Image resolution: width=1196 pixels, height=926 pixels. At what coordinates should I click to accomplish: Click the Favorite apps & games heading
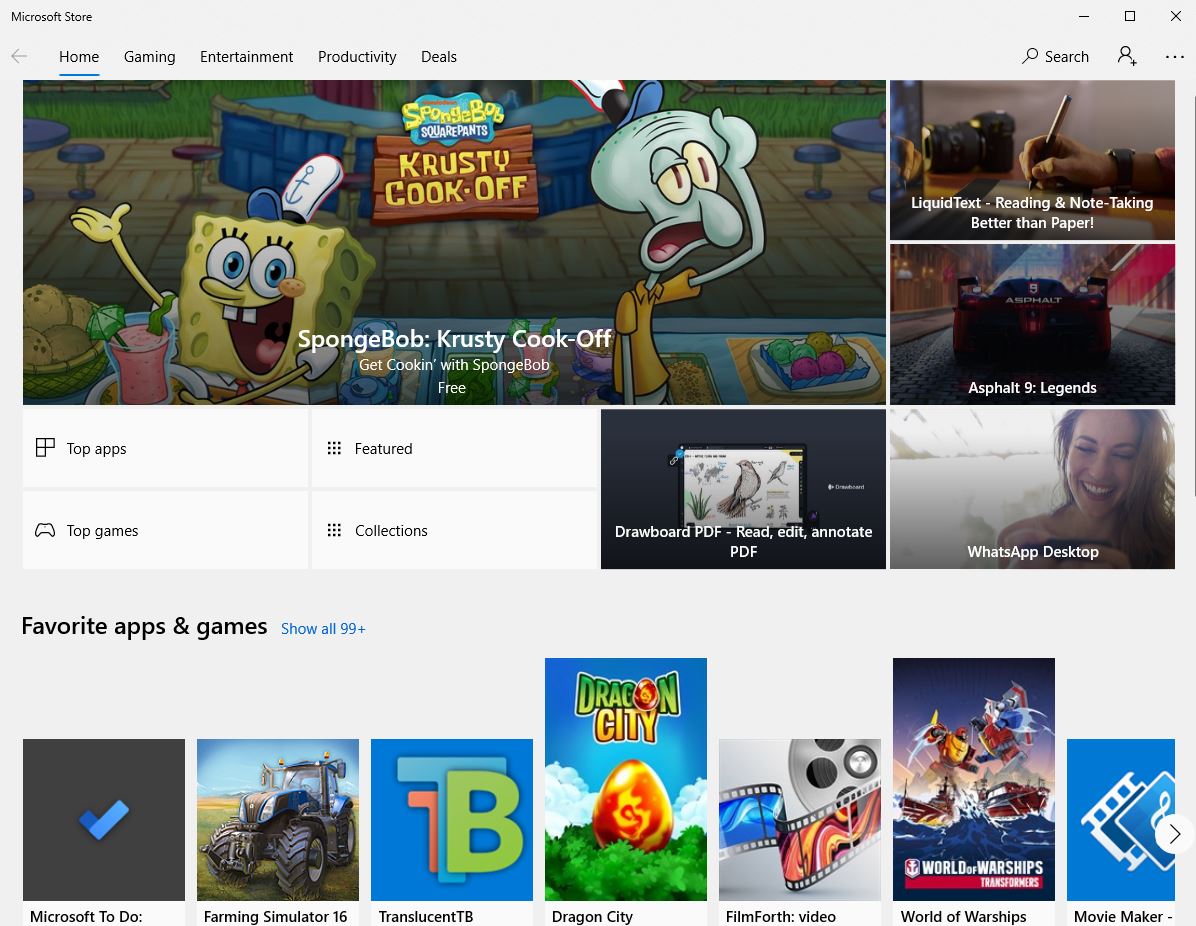point(144,626)
